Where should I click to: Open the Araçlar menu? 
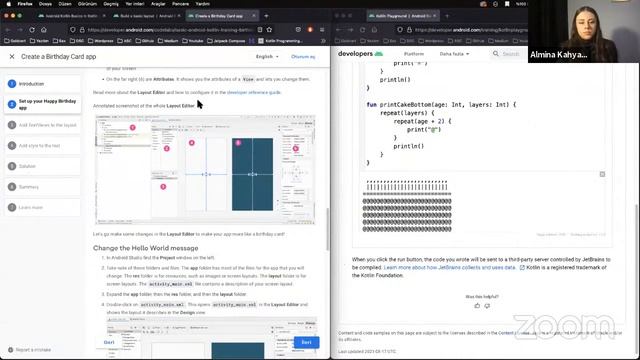tap(158, 4)
